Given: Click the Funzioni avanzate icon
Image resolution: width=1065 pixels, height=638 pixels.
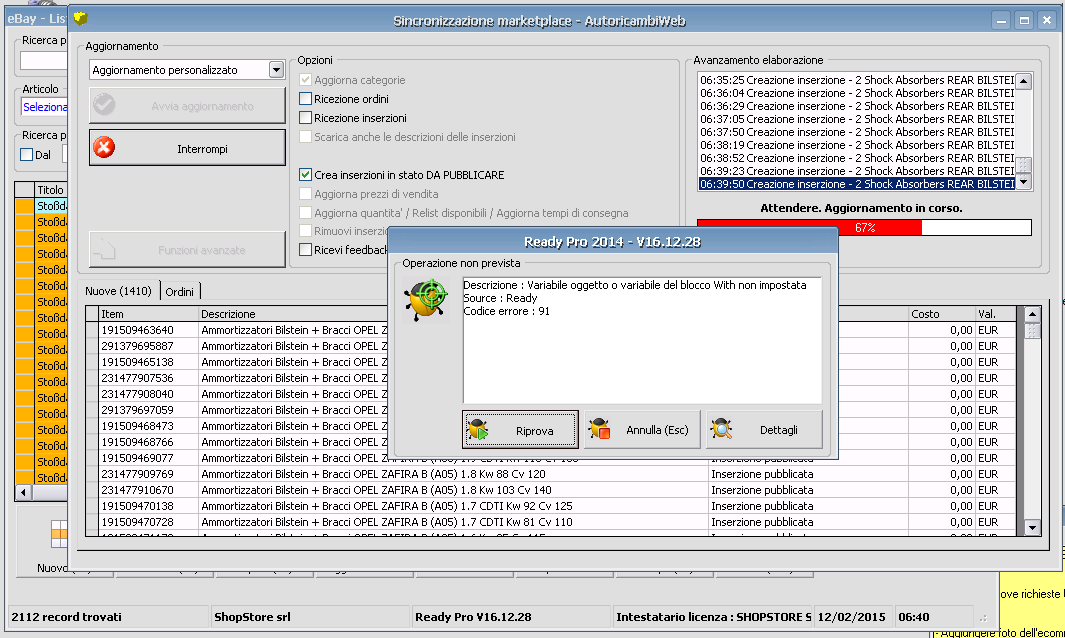Looking at the screenshot, I should (x=104, y=249).
